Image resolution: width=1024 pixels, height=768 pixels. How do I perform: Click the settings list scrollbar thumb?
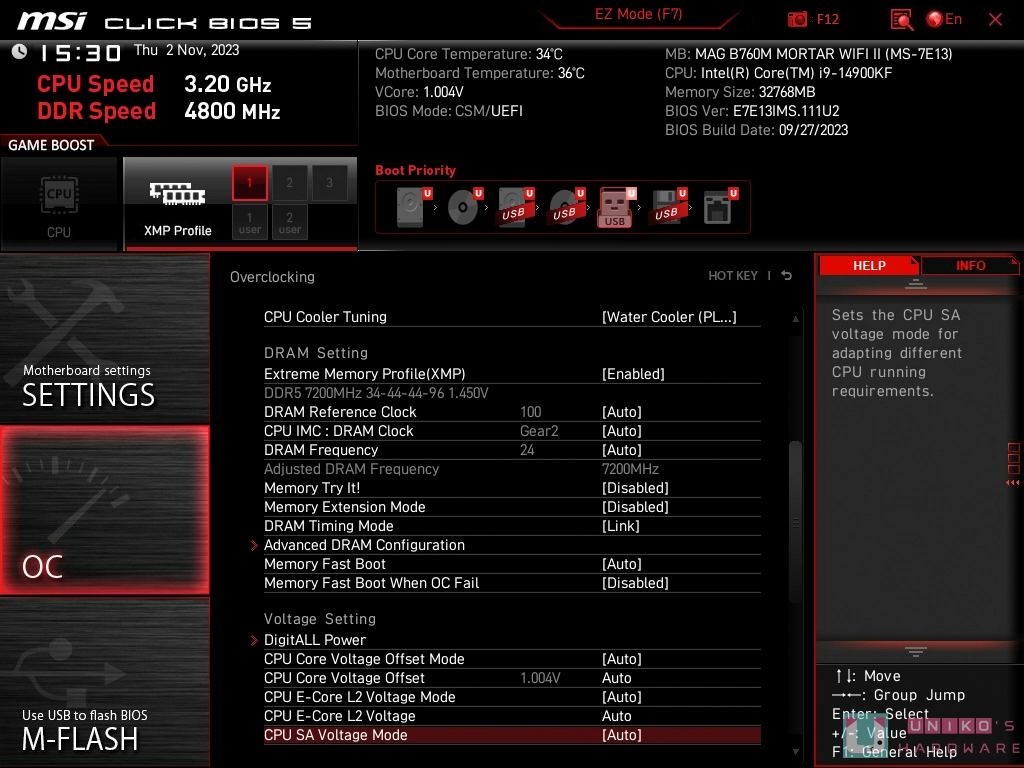(795, 522)
